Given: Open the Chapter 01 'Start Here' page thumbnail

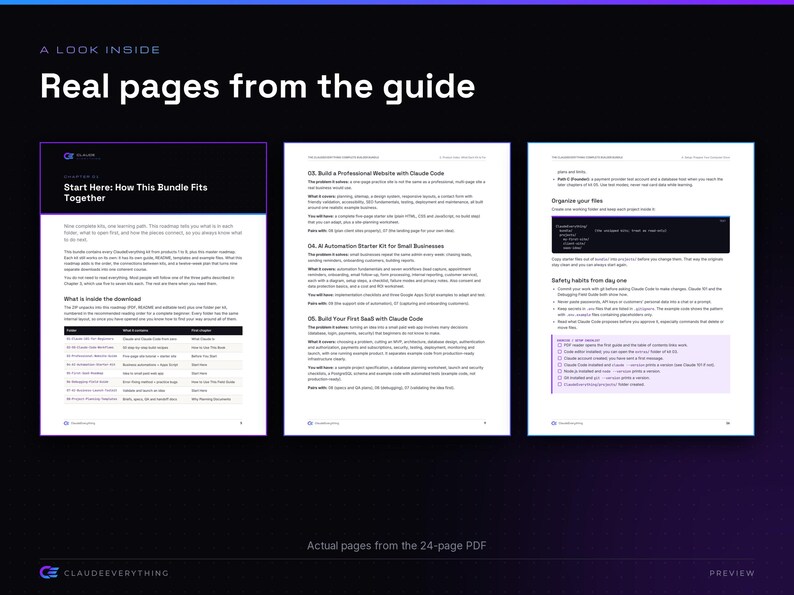Looking at the screenshot, I should 153,289.
